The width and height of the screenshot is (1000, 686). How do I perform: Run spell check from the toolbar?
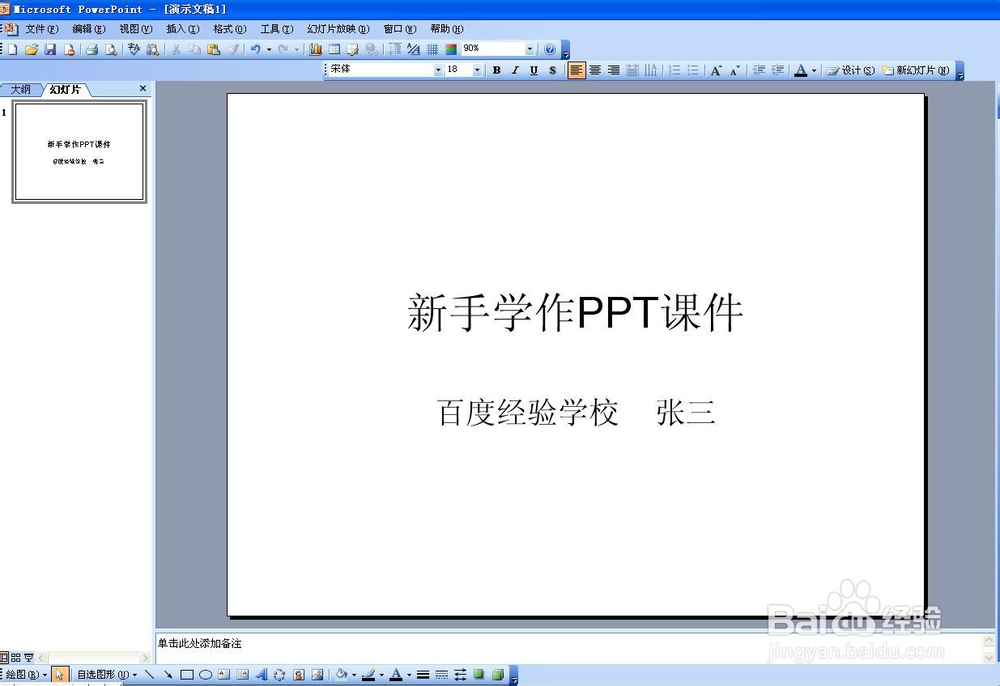point(132,48)
